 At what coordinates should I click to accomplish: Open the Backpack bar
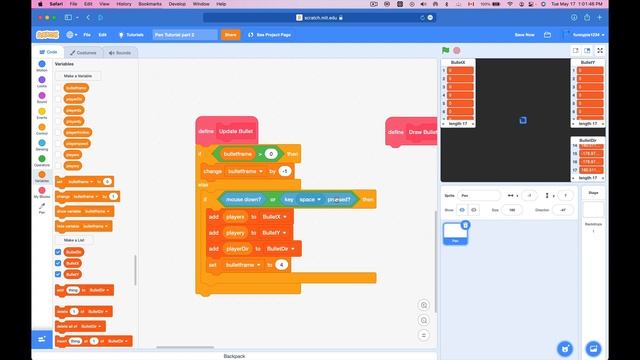point(234,356)
